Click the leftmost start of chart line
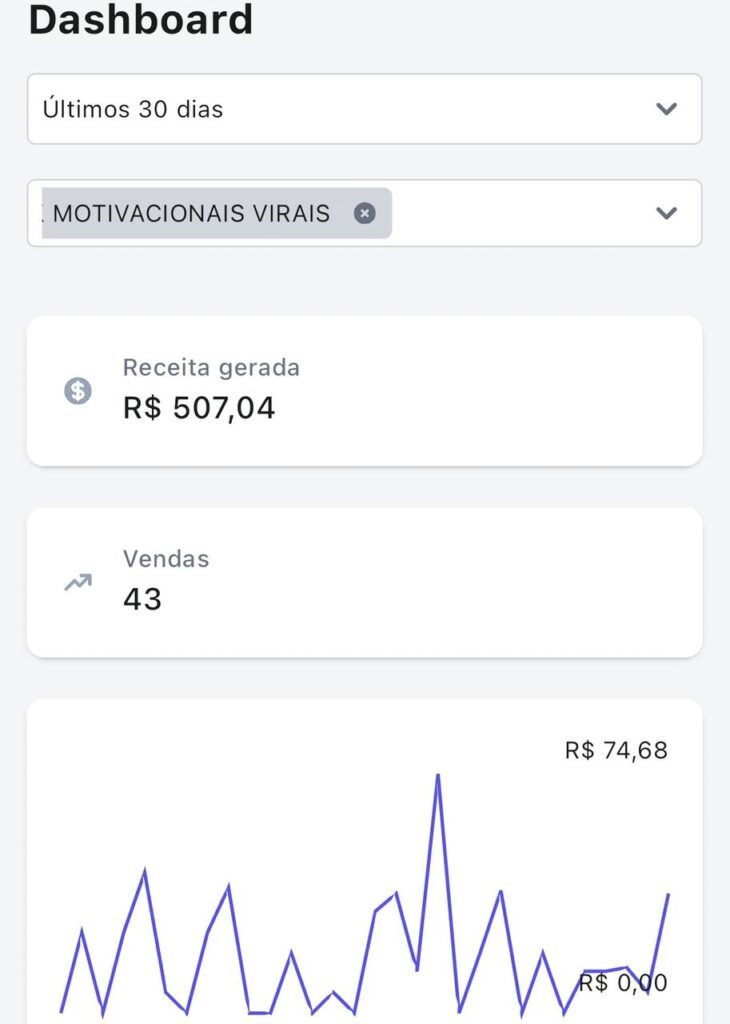 (62, 1011)
